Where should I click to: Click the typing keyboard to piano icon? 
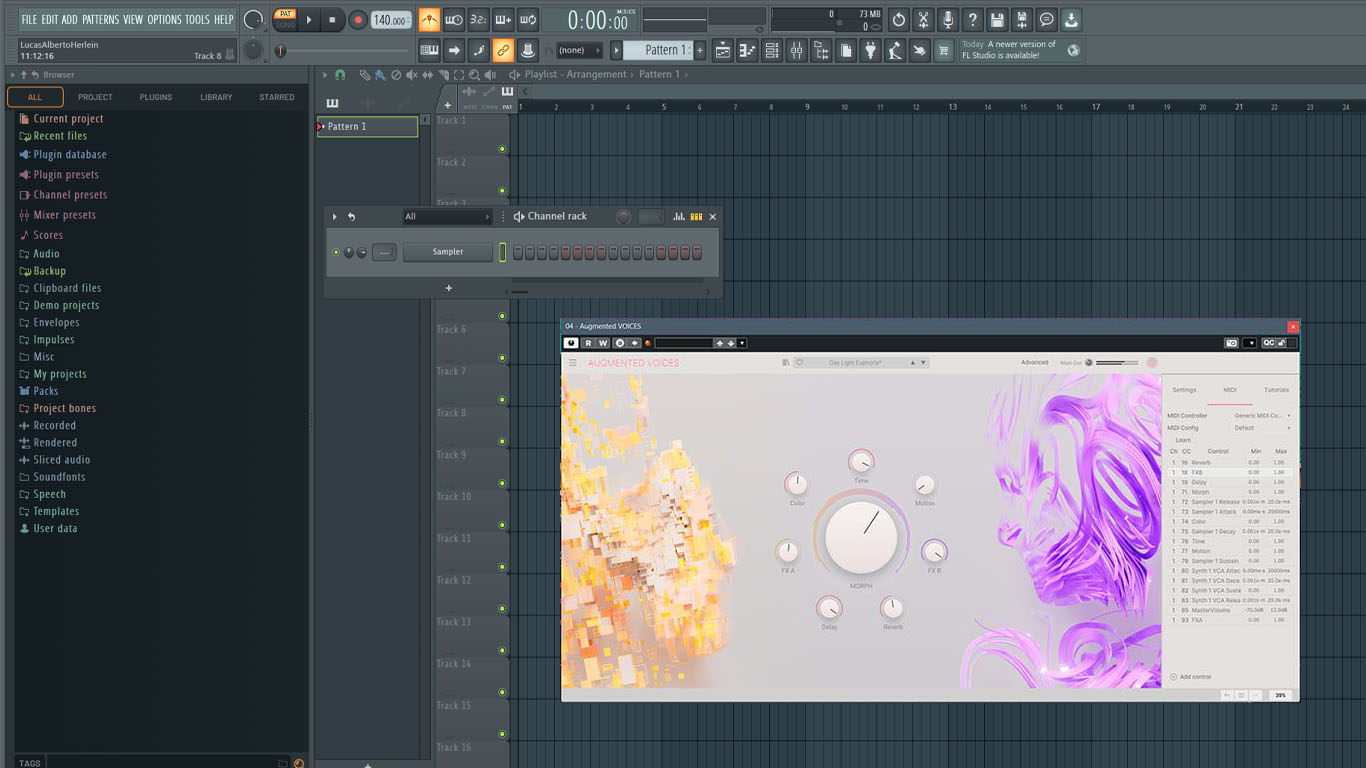[429, 50]
